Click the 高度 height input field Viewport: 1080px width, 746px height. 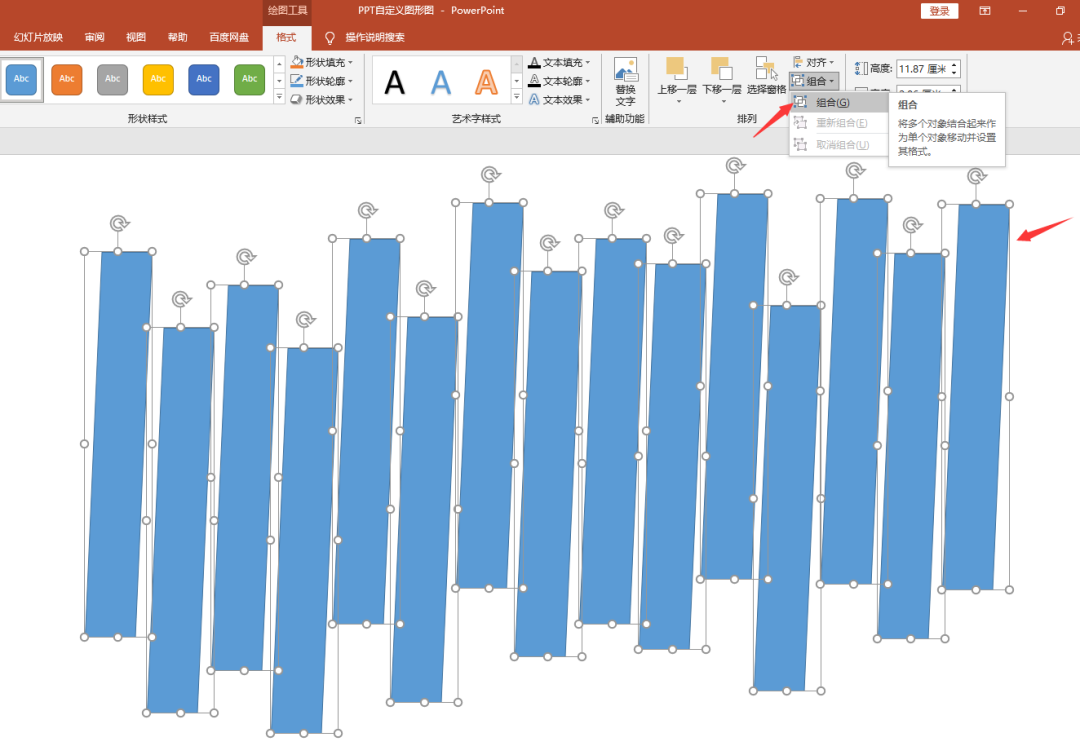pos(920,69)
